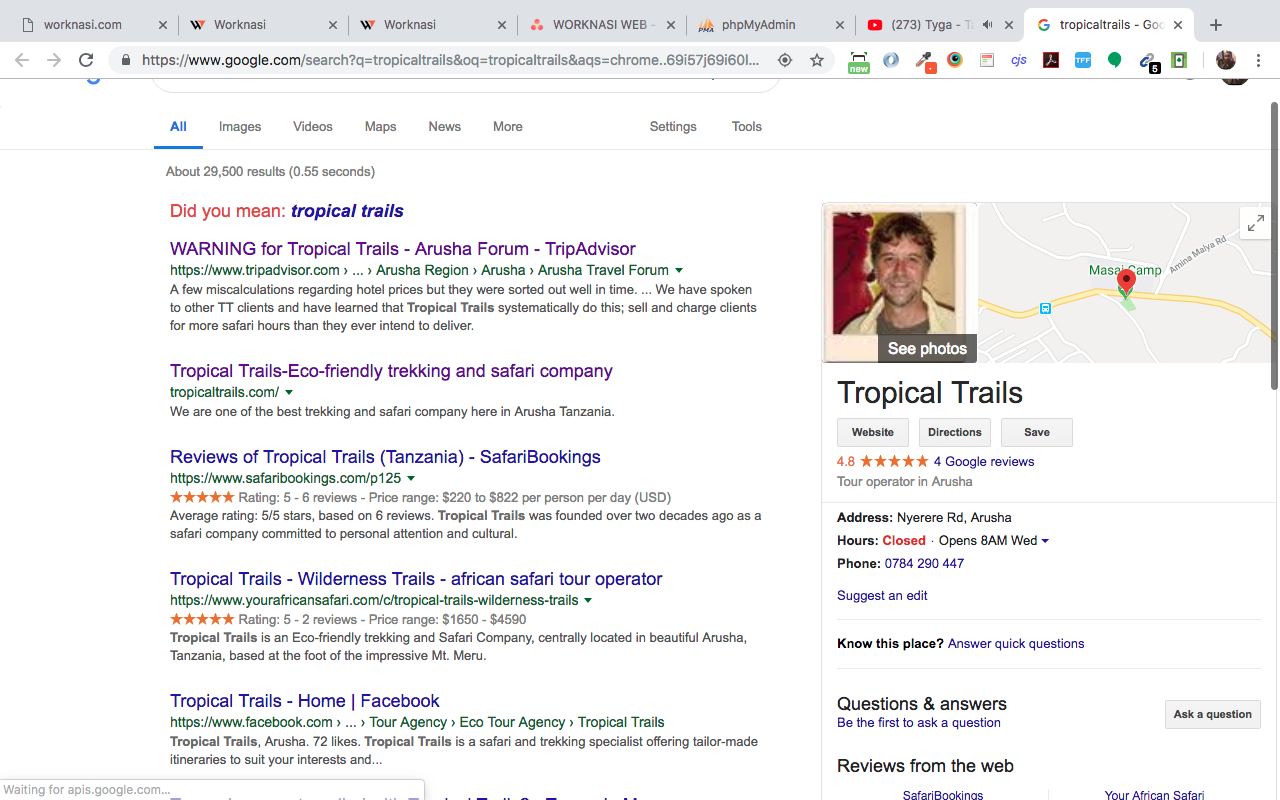Click the browser back arrow
1280x800 pixels.
22,60
